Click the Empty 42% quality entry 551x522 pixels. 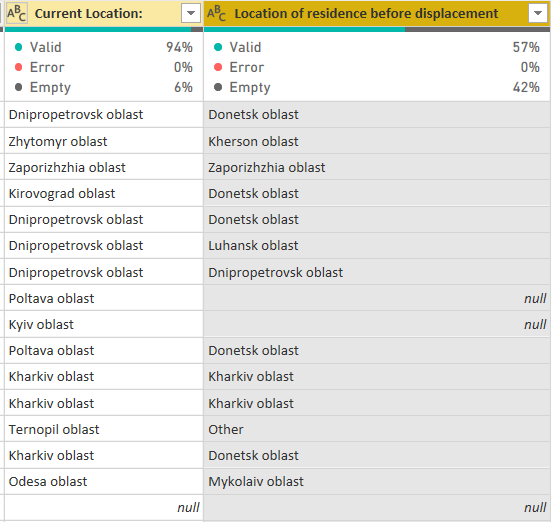coord(377,87)
